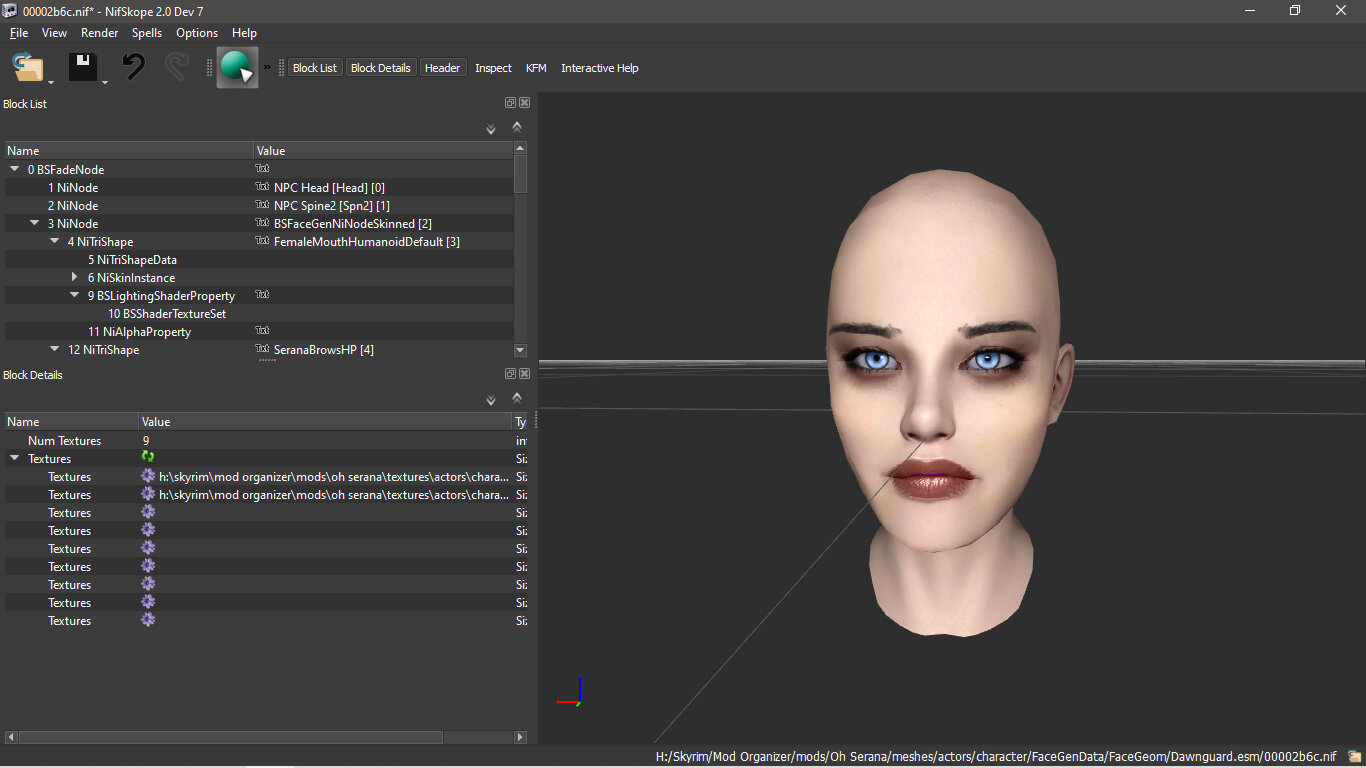Image resolution: width=1366 pixels, height=768 pixels.
Task: Click the Load file folder icon
Action: click(x=27, y=68)
